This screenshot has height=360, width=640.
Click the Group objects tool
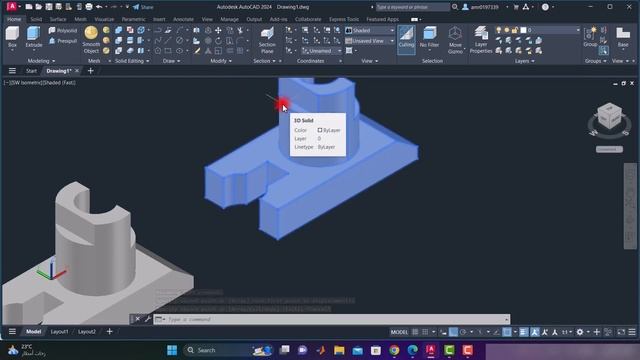590,37
